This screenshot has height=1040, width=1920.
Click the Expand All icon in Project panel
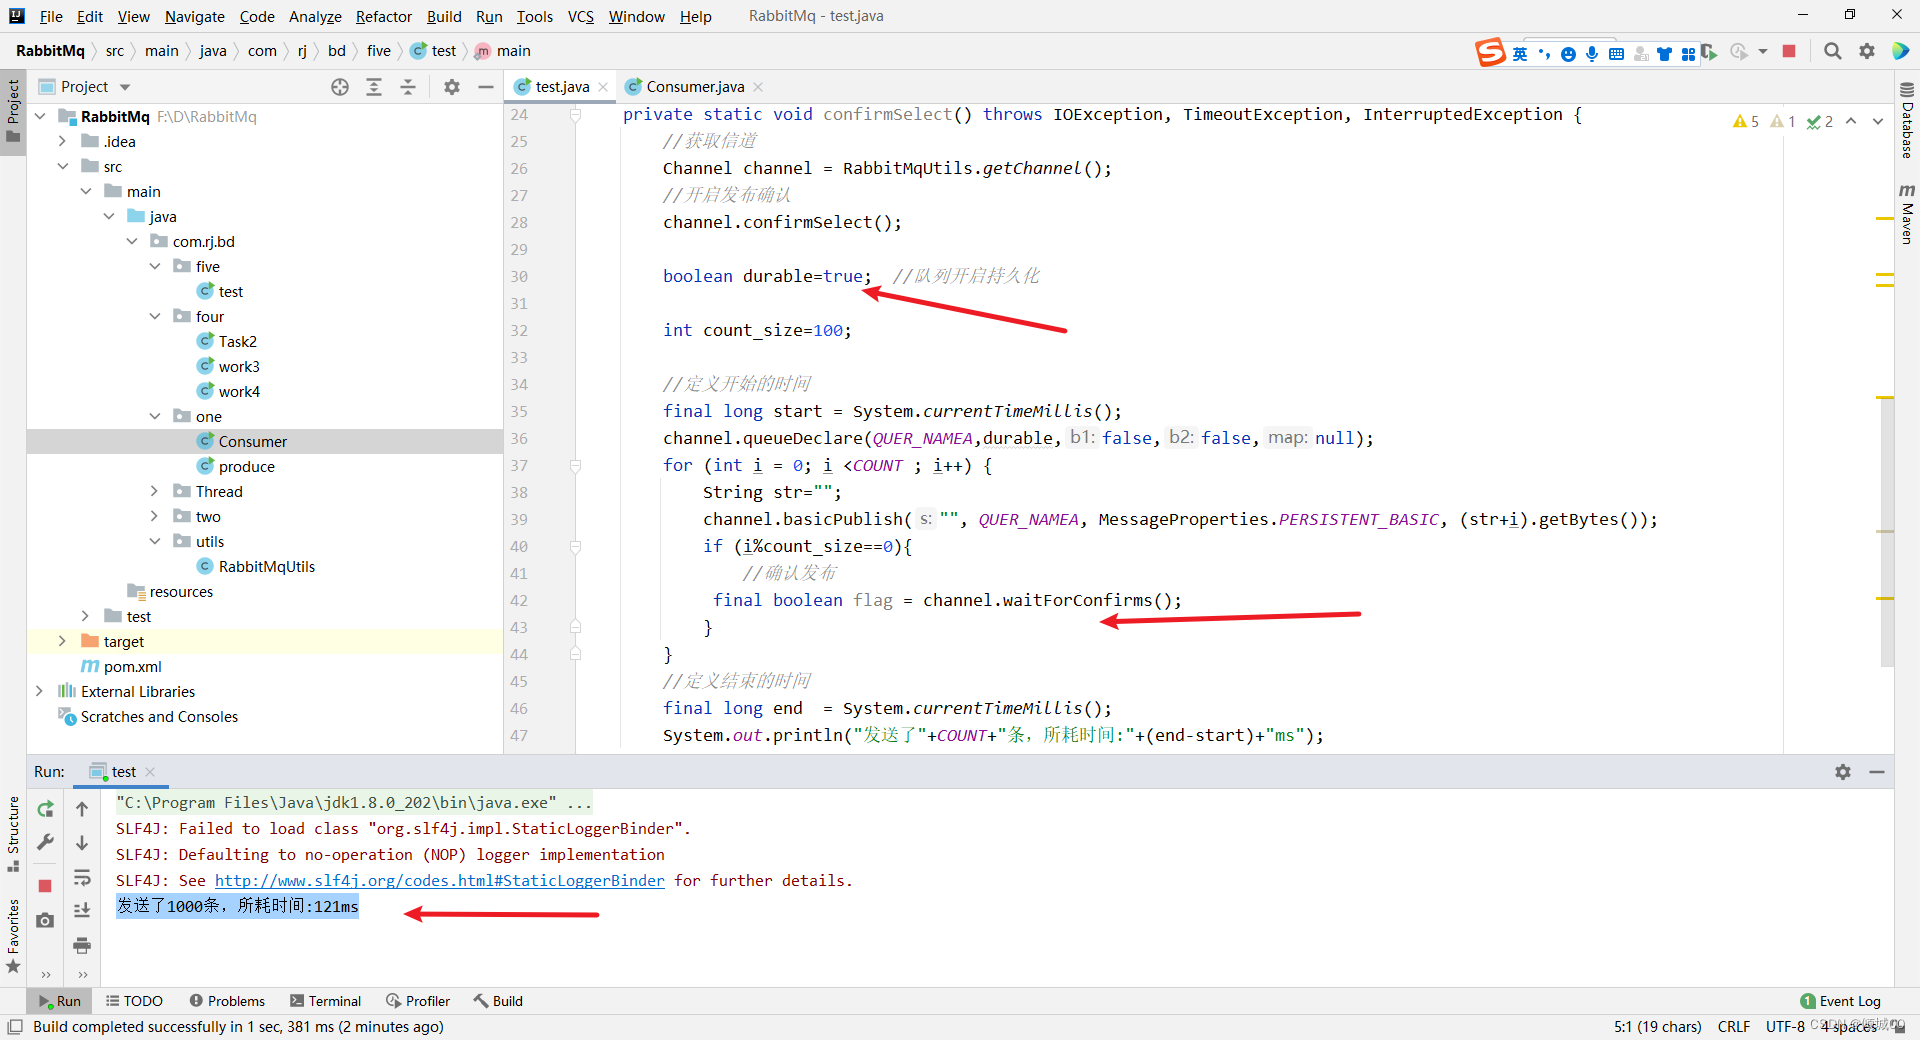pos(374,87)
